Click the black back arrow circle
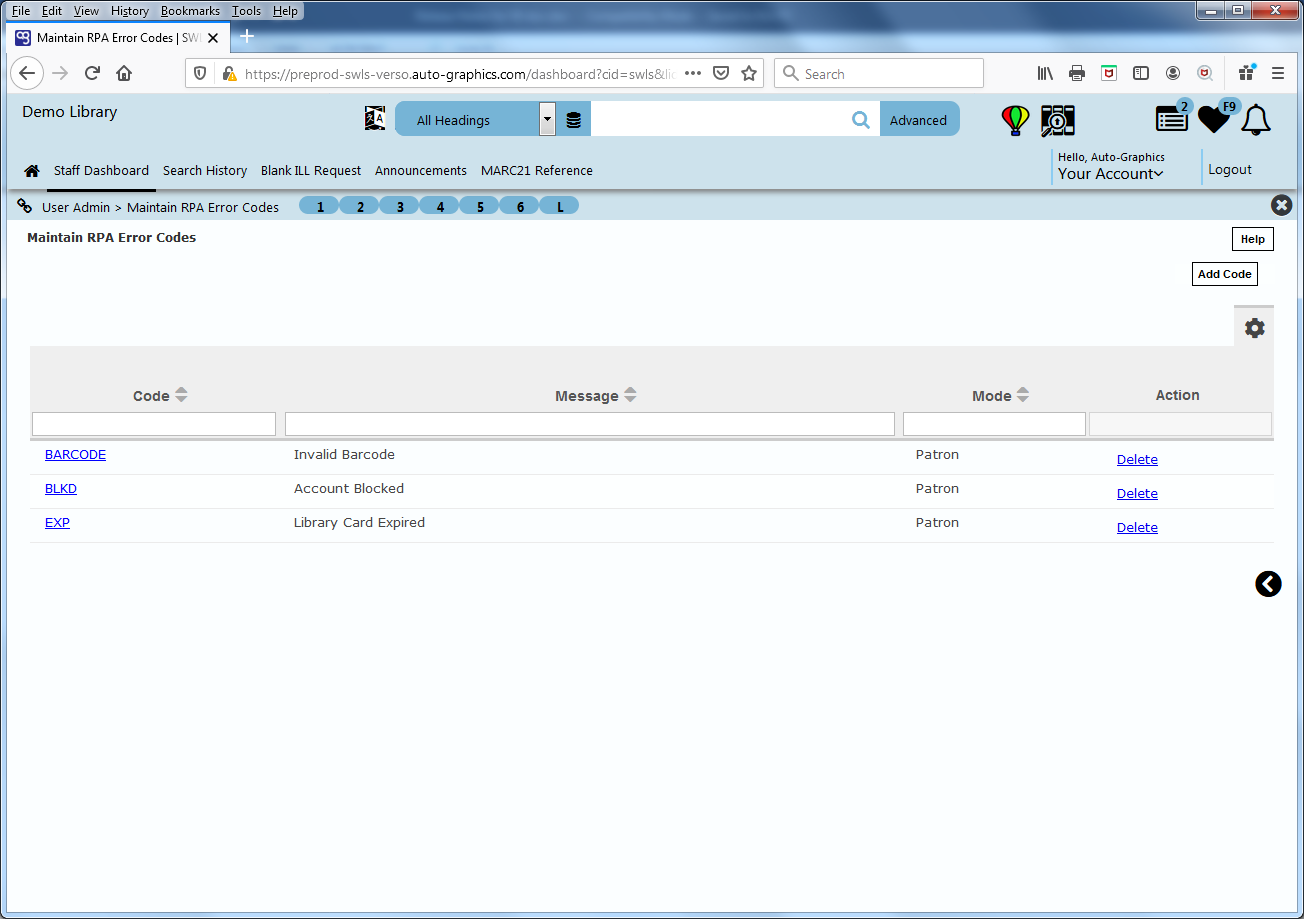This screenshot has width=1304, height=919. (1268, 584)
